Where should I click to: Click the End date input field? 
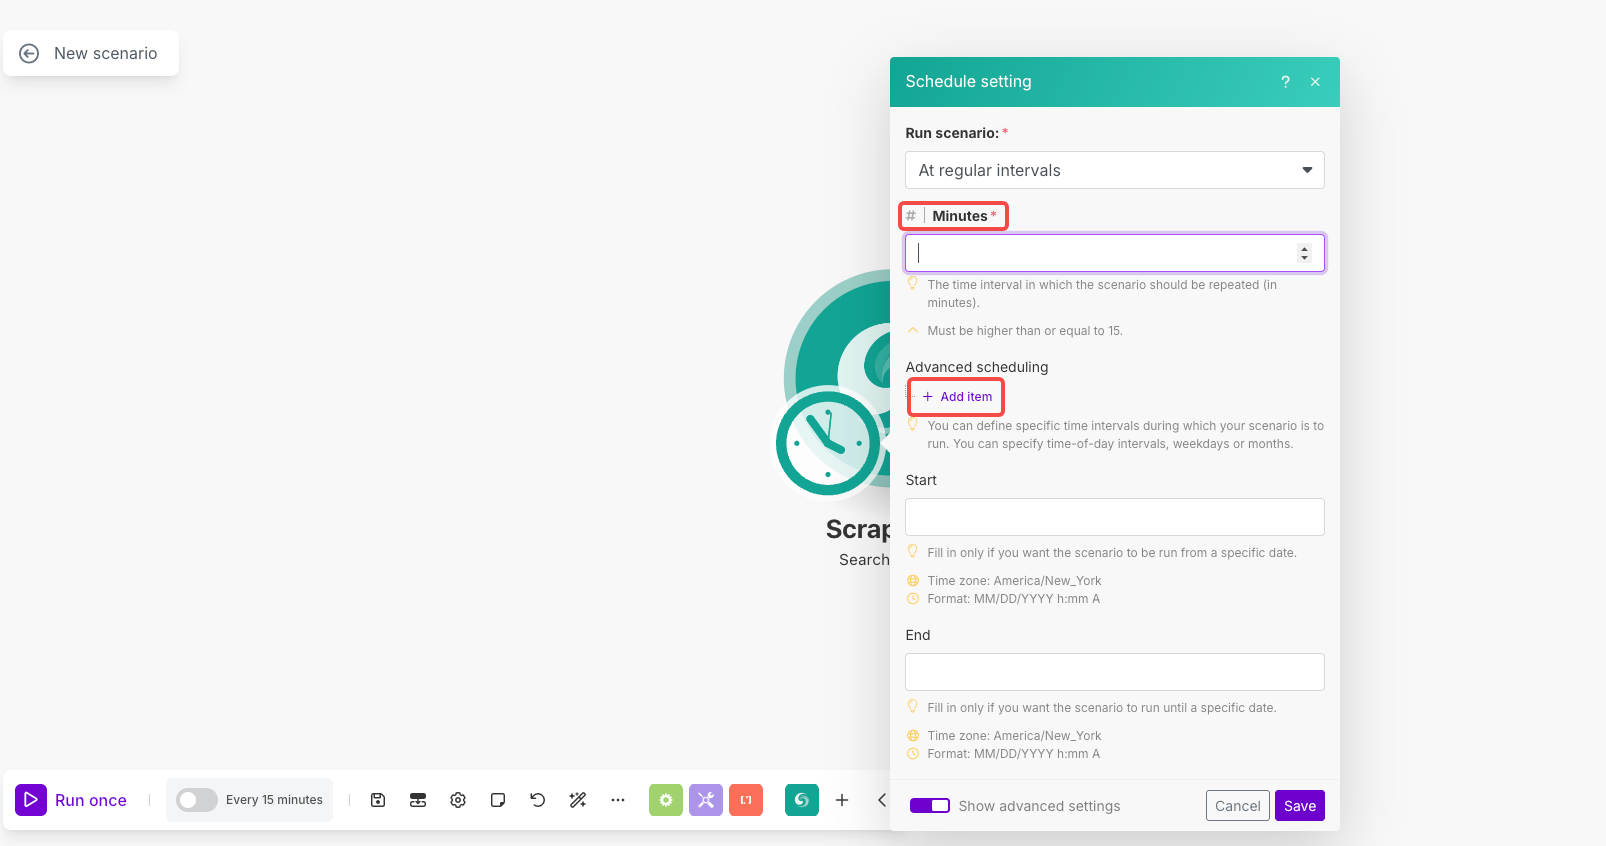(1115, 672)
